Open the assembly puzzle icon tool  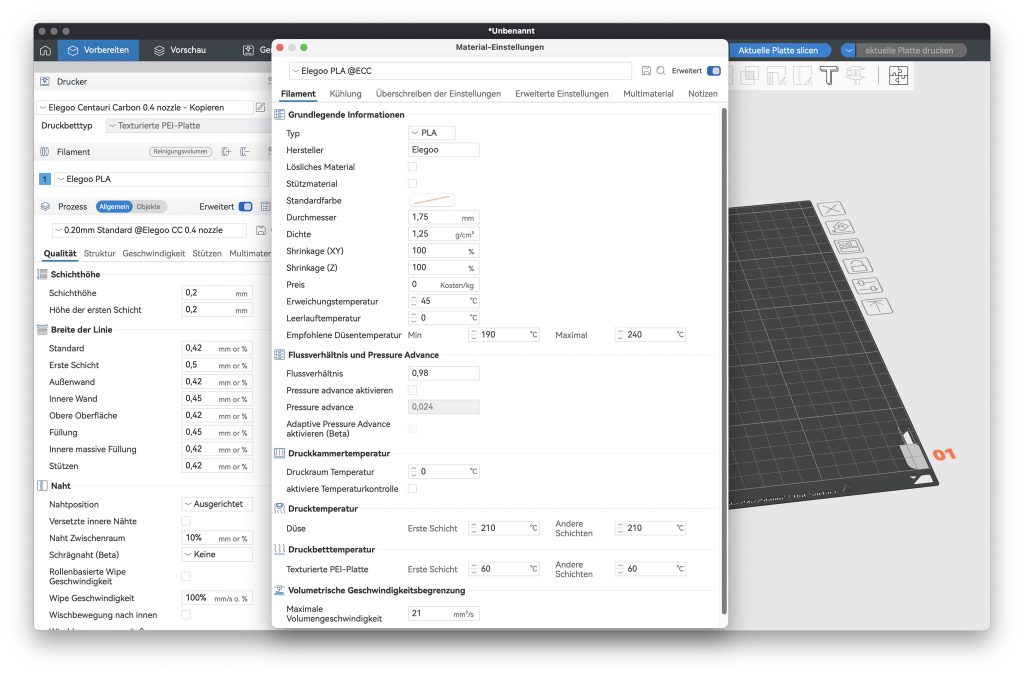click(x=898, y=76)
